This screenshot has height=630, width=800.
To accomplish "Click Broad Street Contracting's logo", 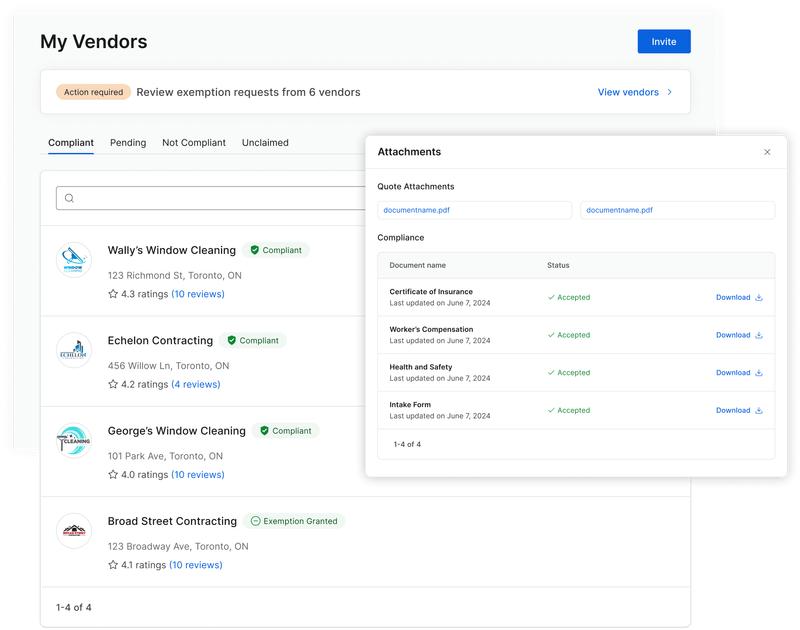I will (x=74, y=531).
